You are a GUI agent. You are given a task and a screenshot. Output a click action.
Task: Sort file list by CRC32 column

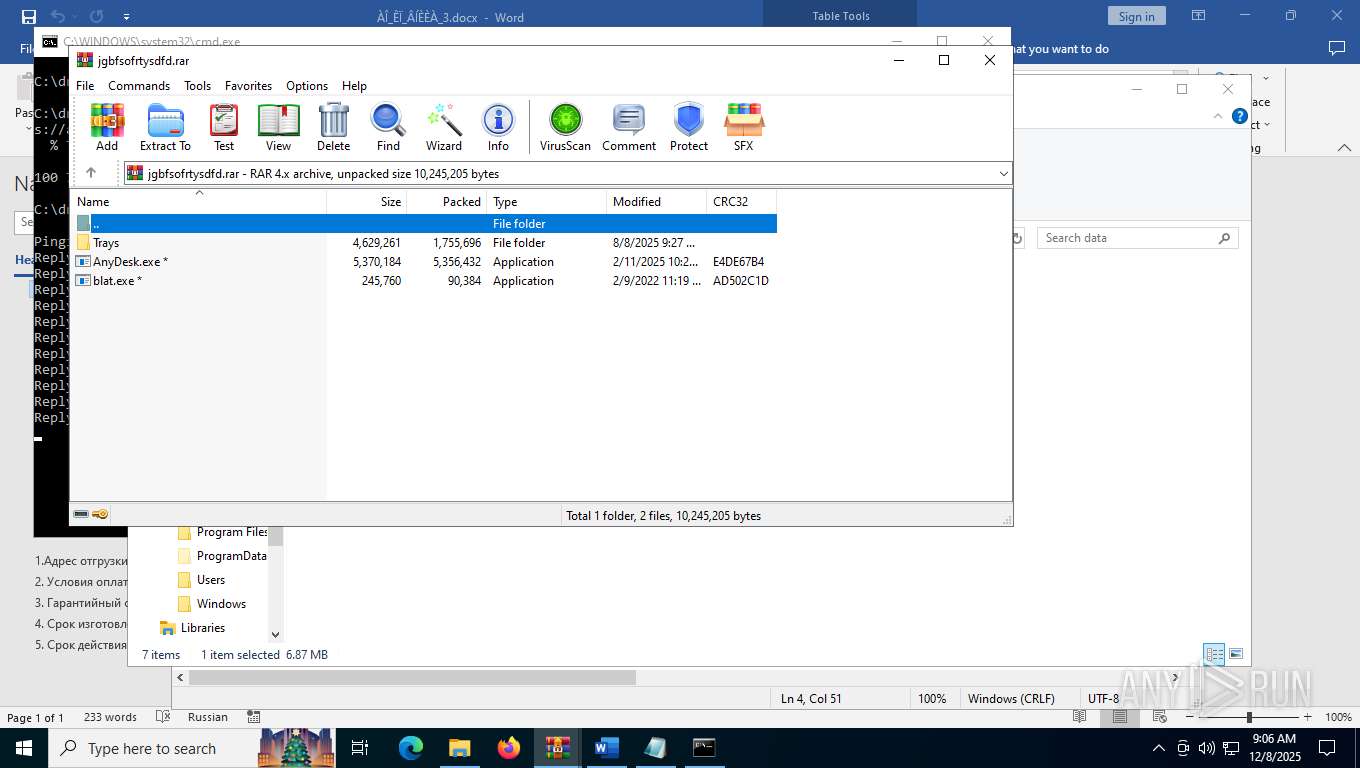[x=742, y=201]
